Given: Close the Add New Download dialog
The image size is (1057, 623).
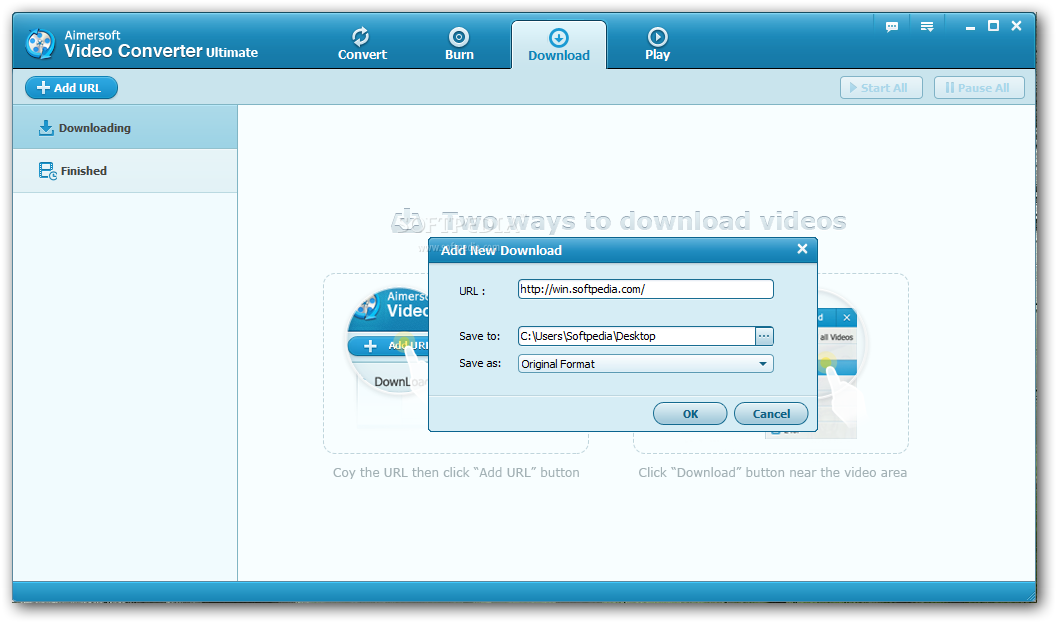Looking at the screenshot, I should (x=802, y=249).
